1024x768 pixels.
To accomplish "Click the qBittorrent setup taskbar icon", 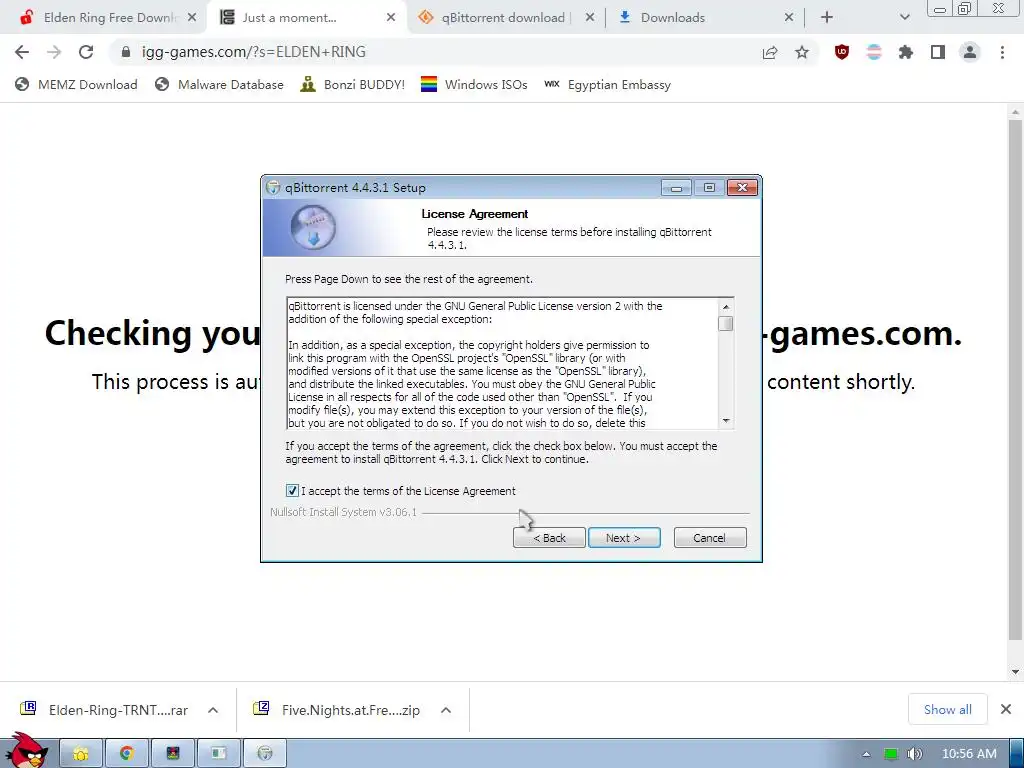I will pos(264,754).
